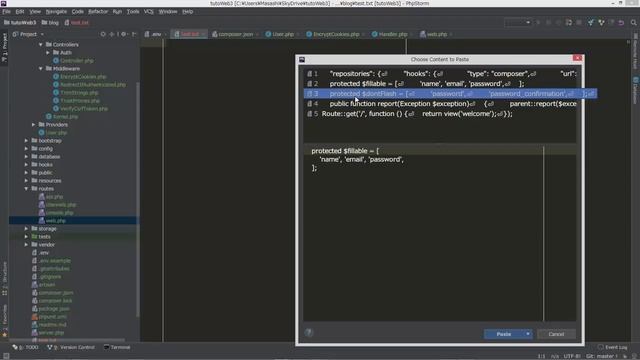Open the Refactor menu

coord(98,11)
